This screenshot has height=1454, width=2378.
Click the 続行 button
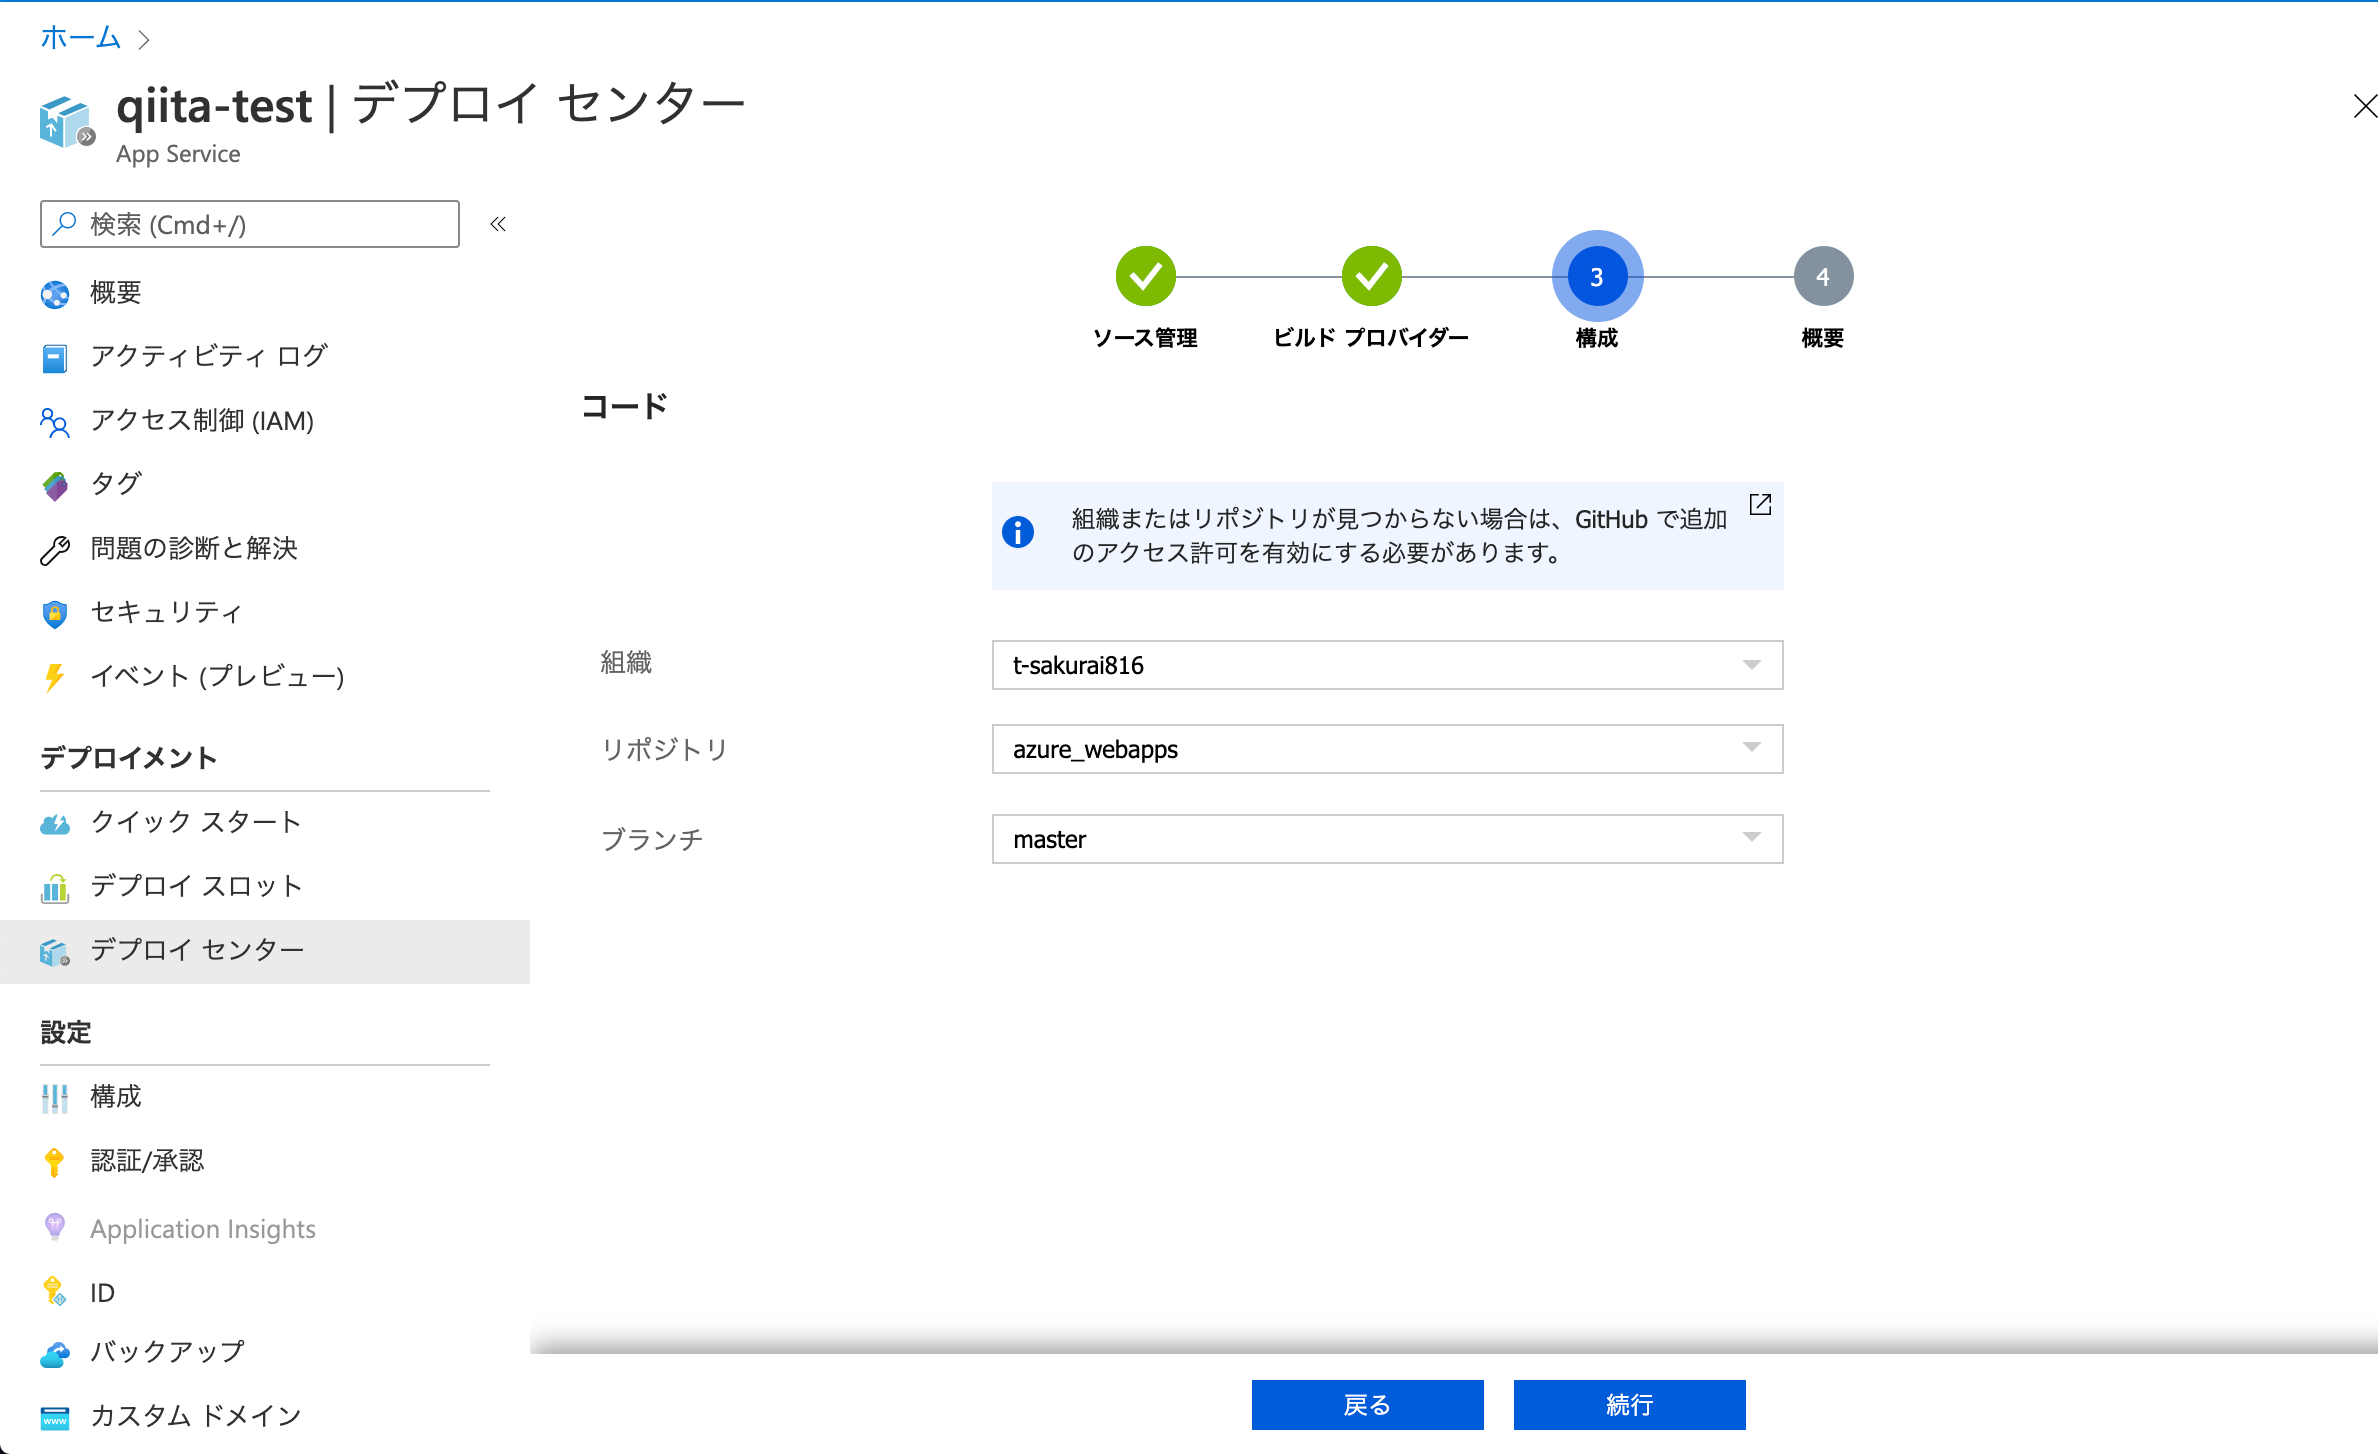tap(1629, 1404)
